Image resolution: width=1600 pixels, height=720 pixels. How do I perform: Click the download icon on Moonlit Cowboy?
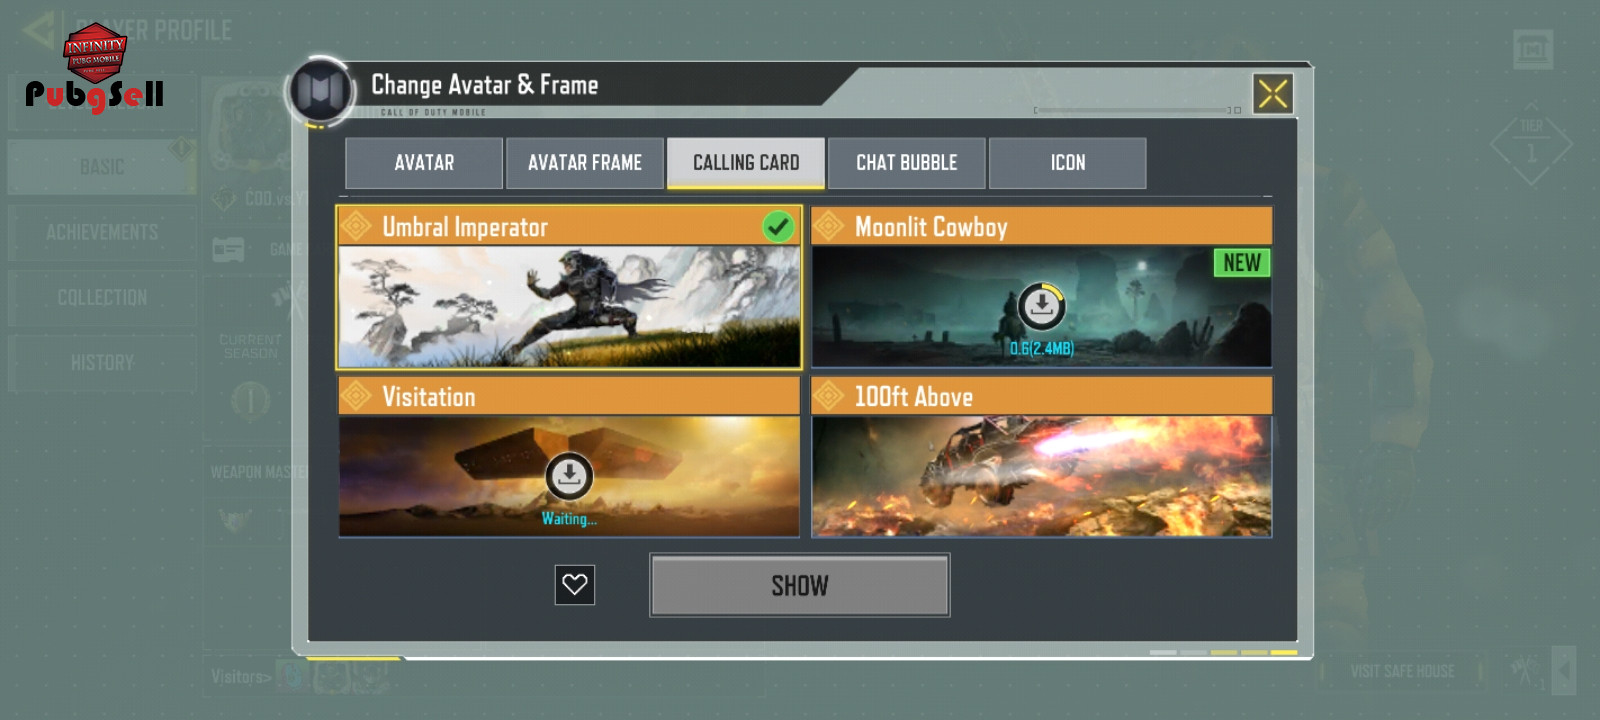[1041, 307]
